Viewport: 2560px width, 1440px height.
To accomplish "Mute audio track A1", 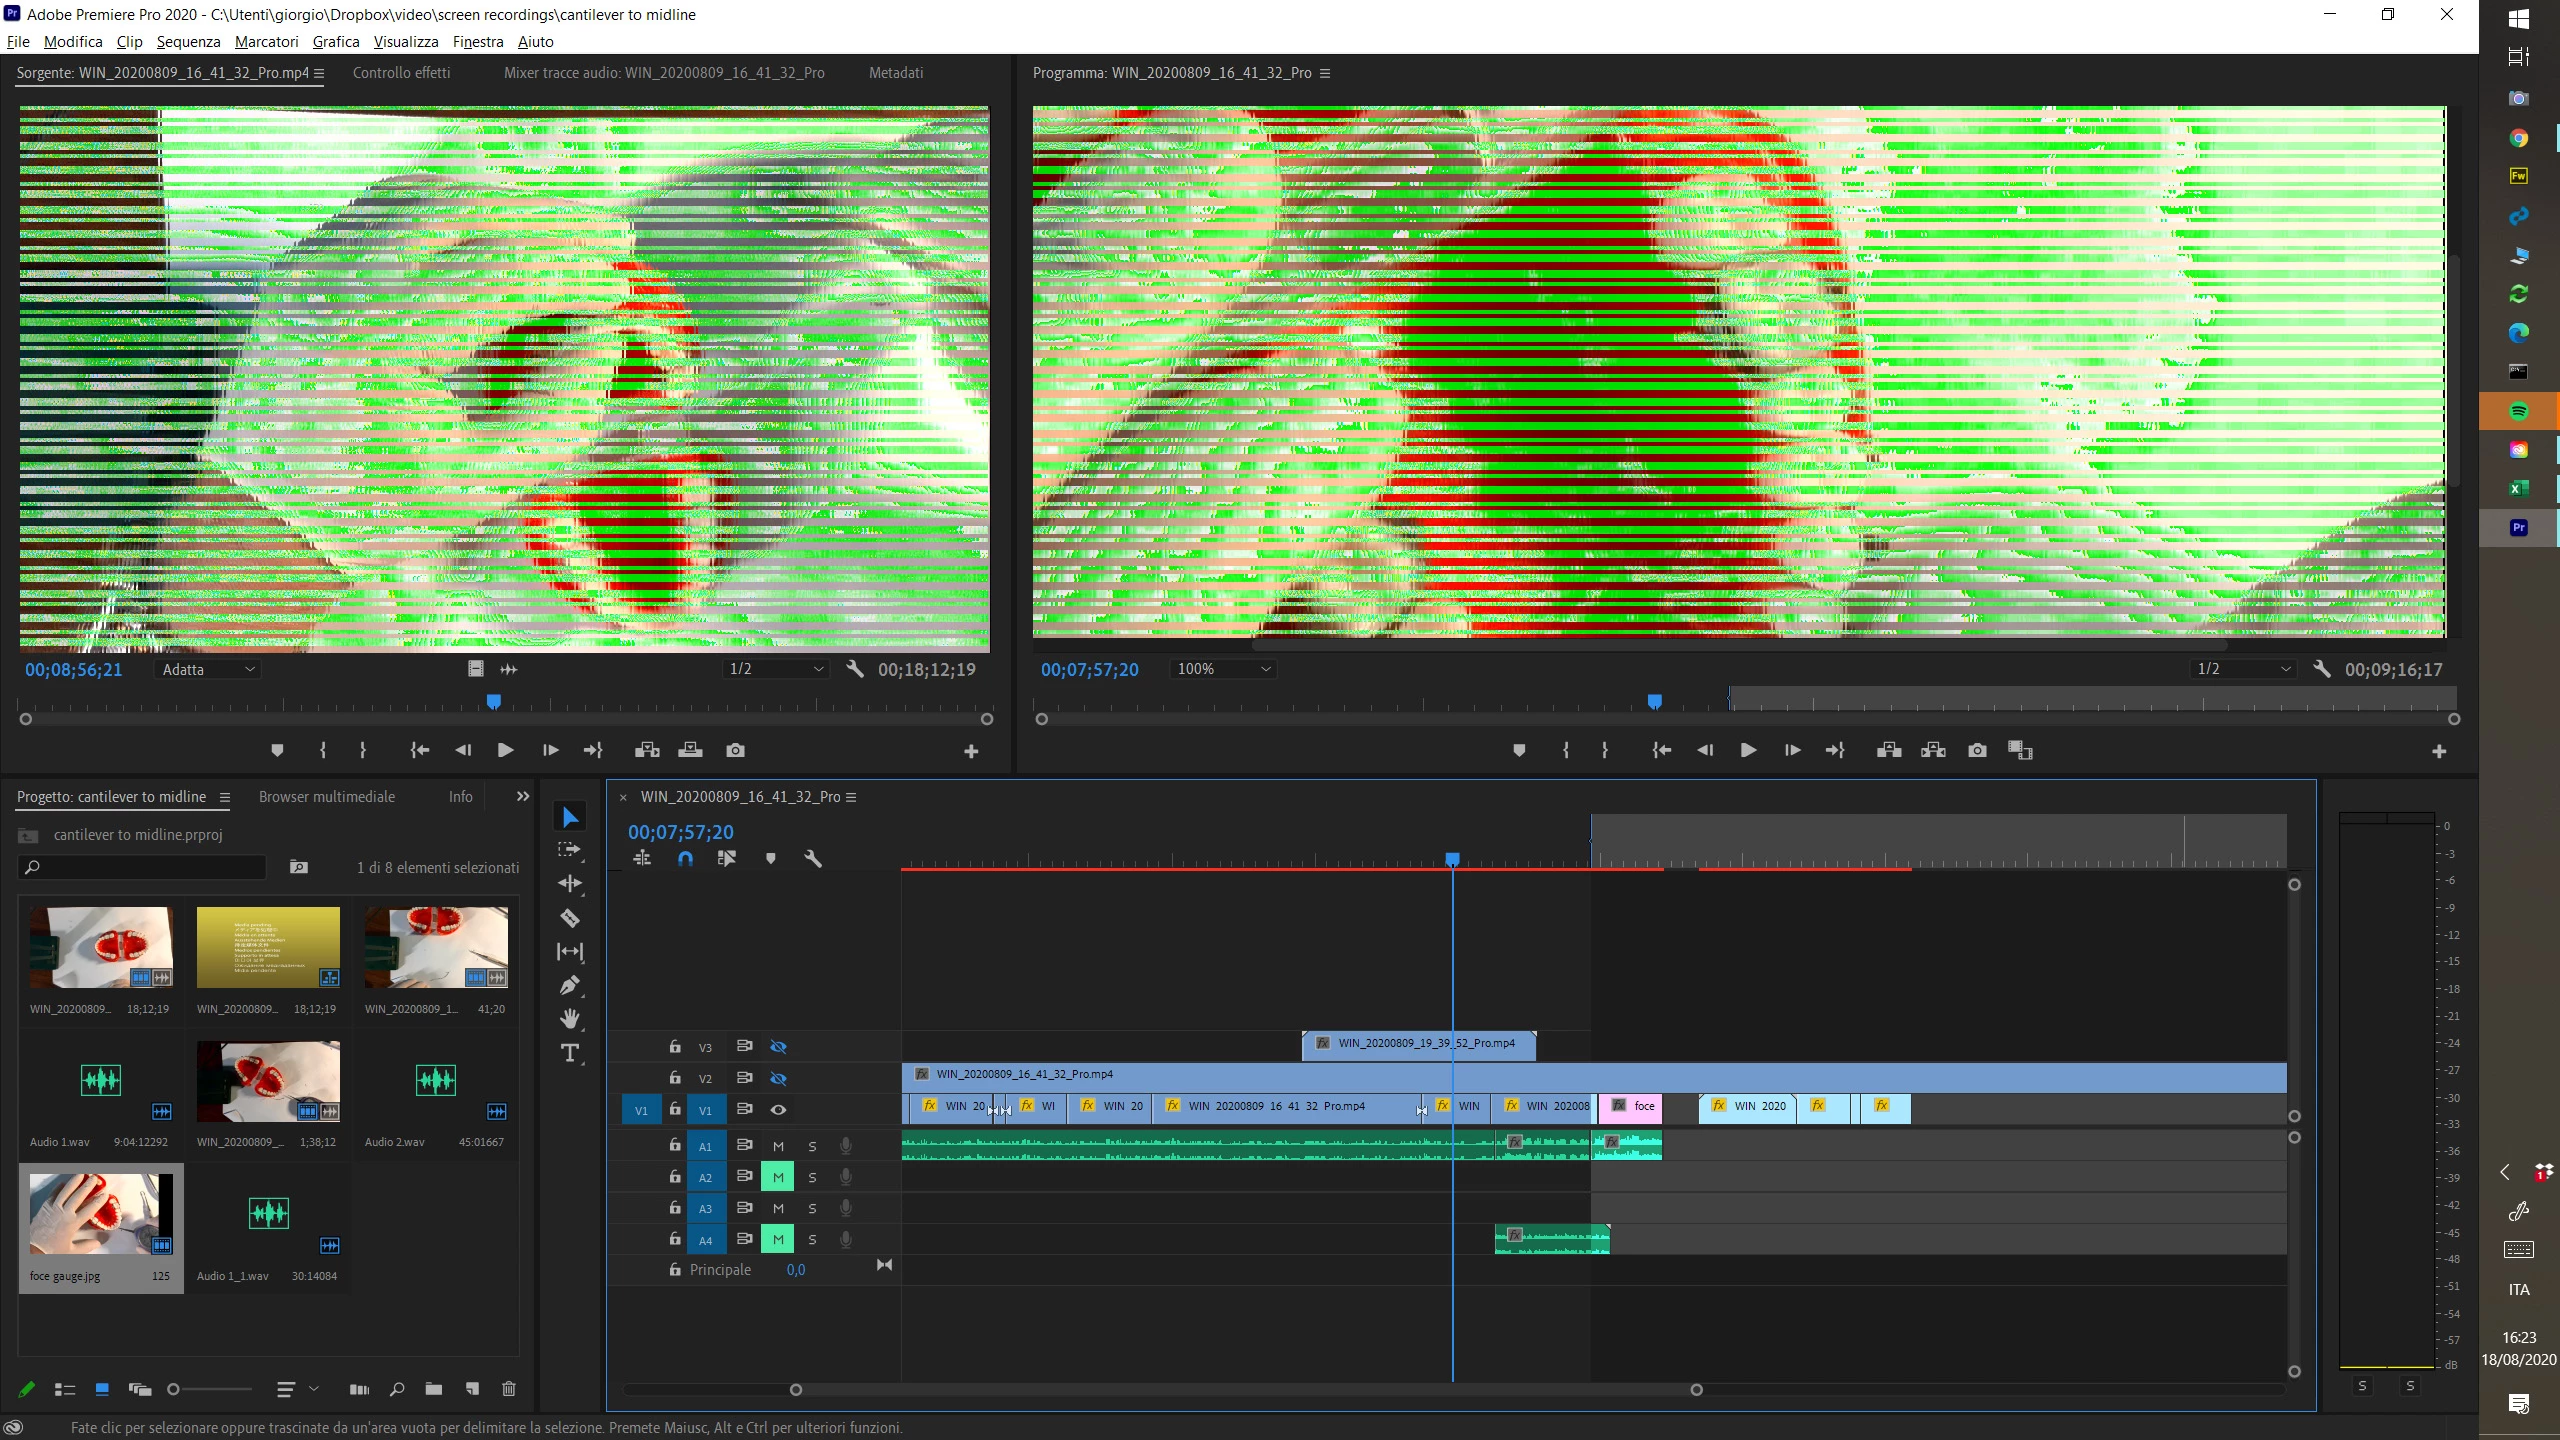I will click(x=778, y=1146).
